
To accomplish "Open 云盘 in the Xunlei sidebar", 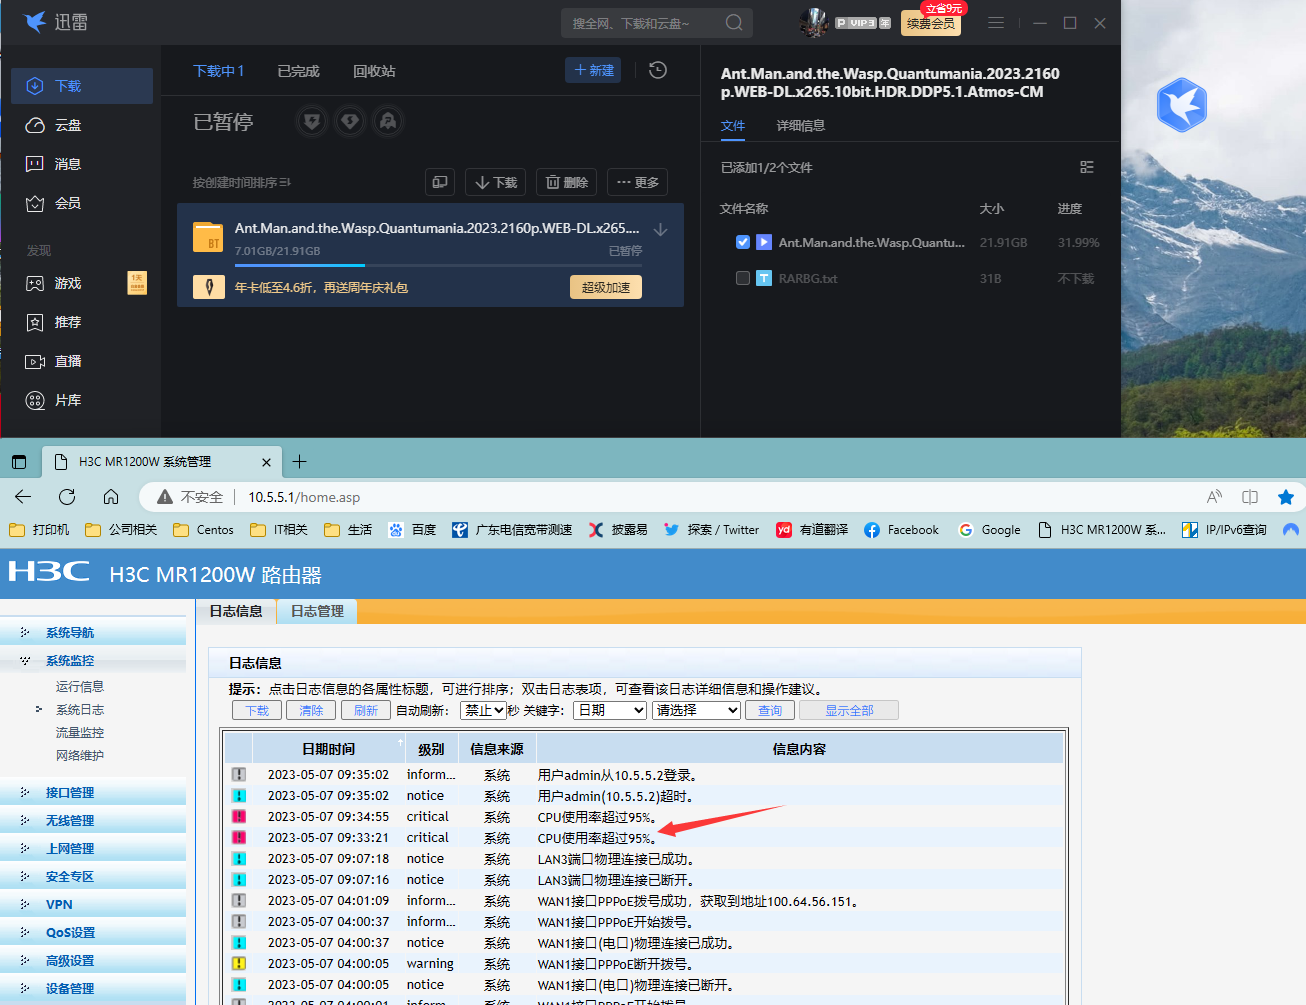I will click(82, 125).
